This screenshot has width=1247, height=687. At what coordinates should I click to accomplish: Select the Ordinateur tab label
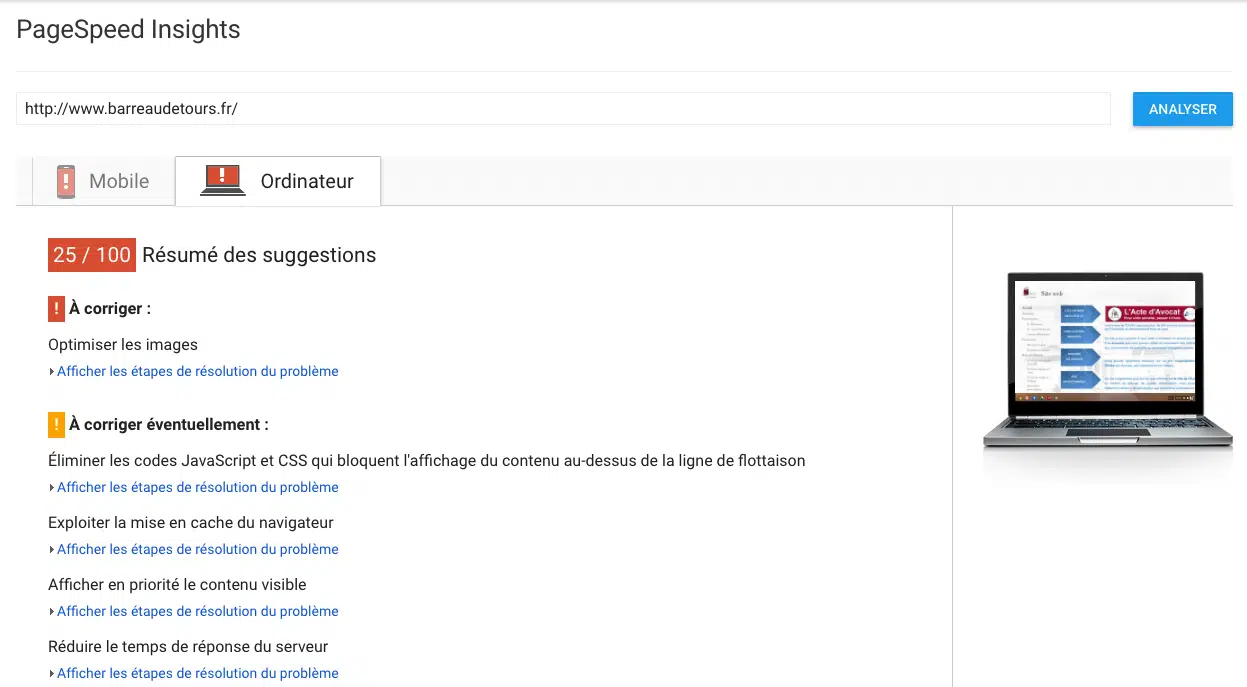click(307, 181)
